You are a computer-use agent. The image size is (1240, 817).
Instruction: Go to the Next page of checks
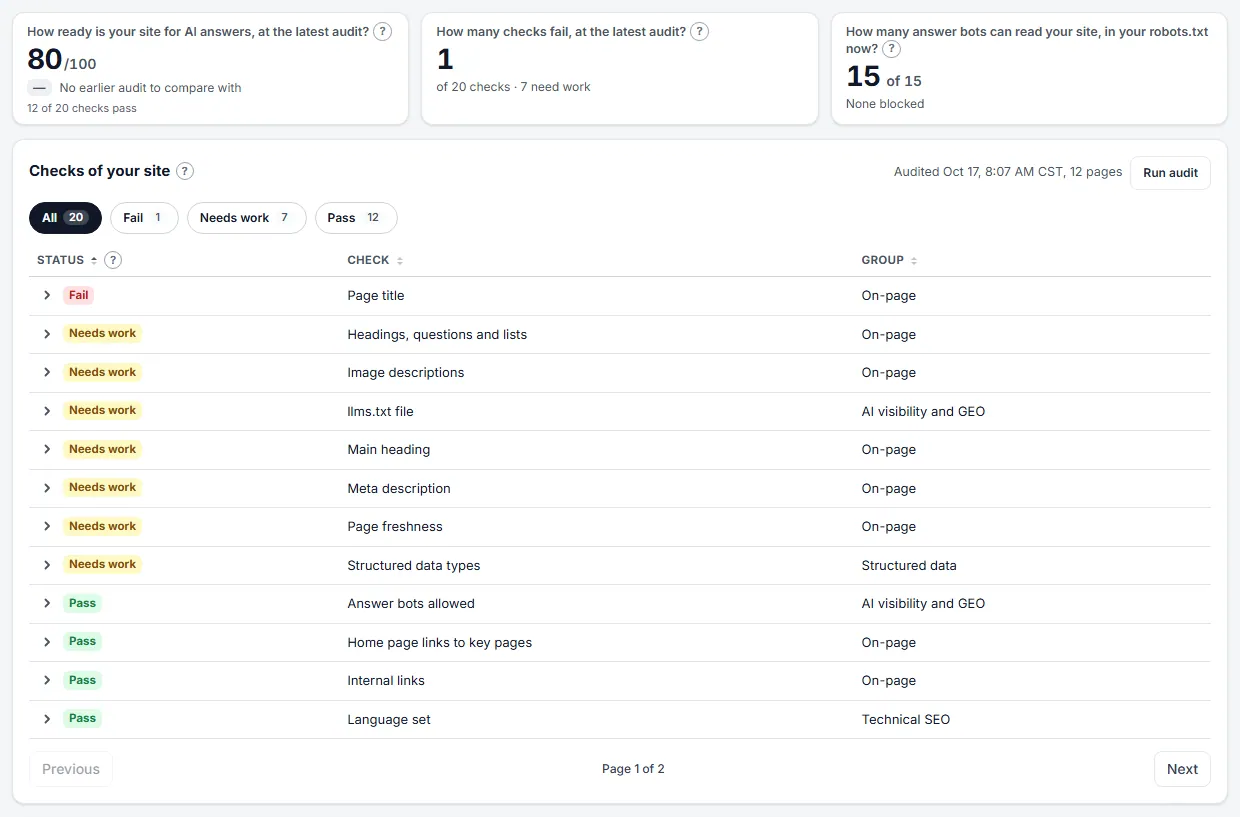[1182, 769]
